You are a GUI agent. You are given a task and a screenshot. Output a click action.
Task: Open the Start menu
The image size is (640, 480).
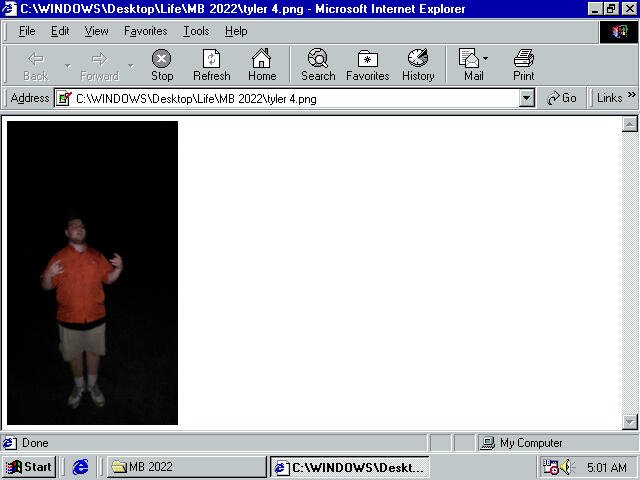[x=29, y=467]
